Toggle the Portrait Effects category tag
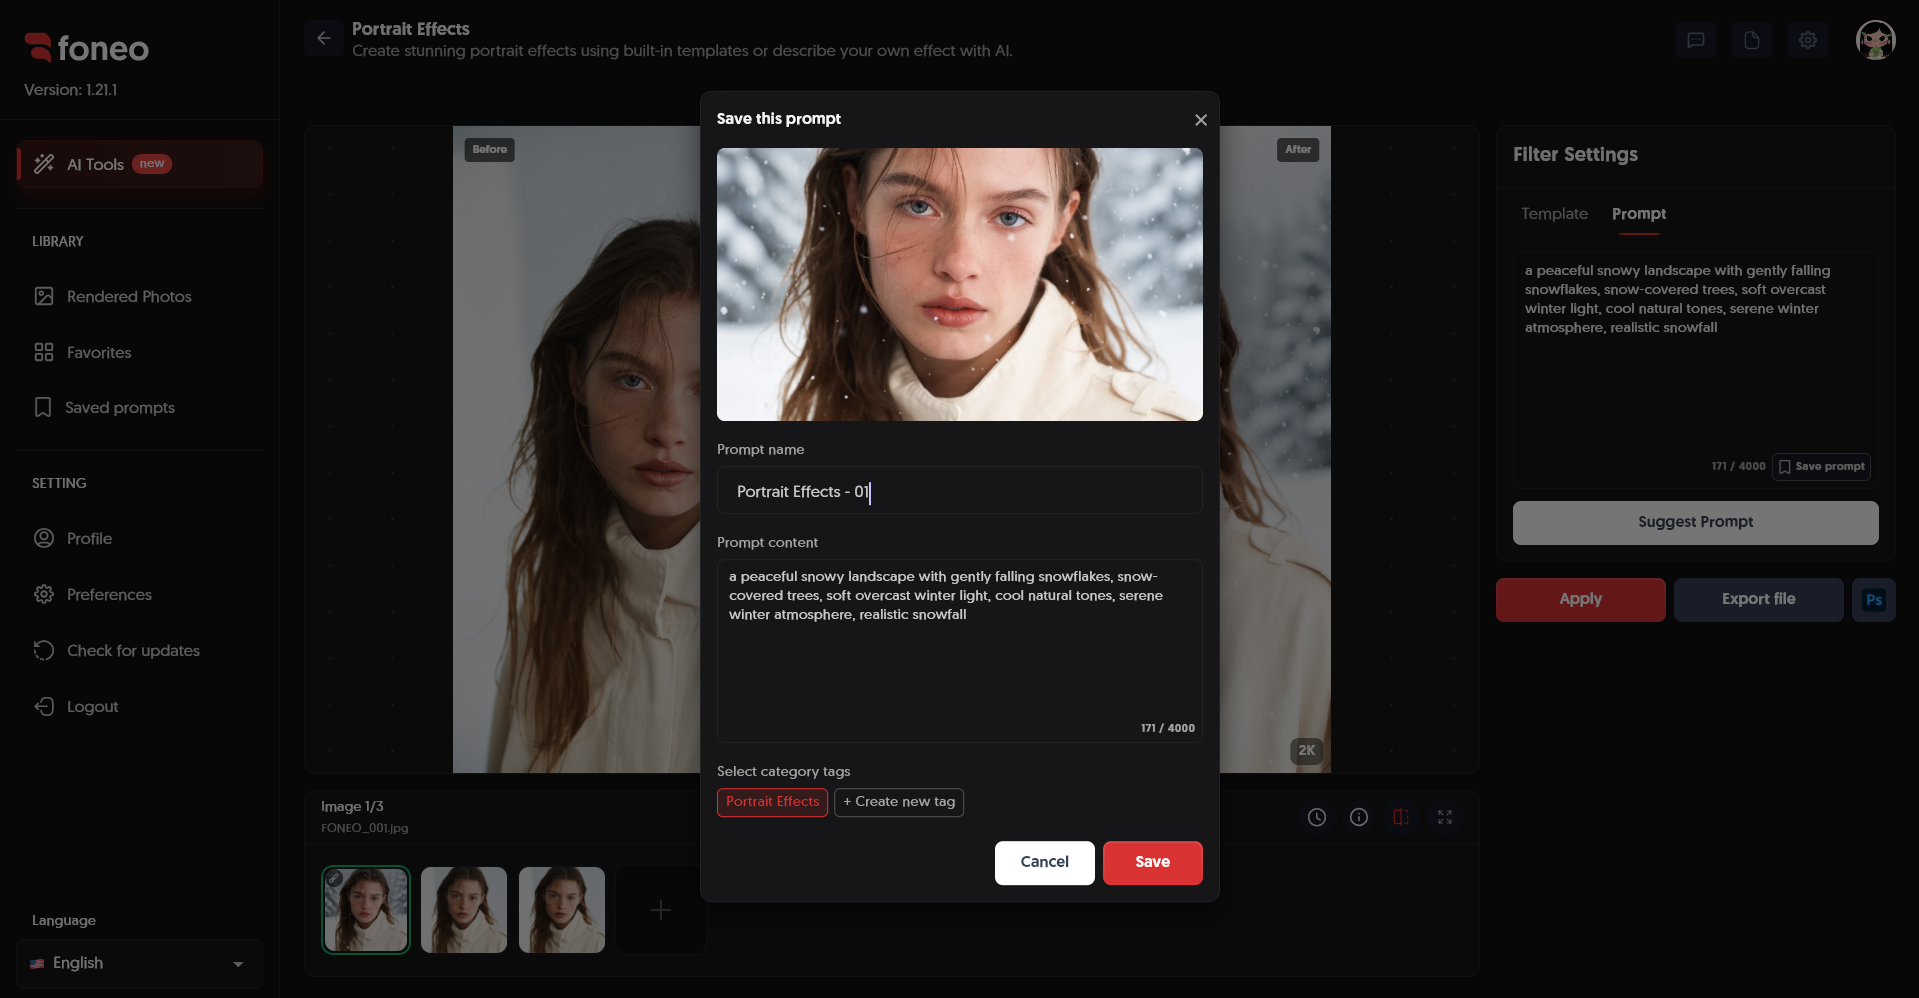This screenshot has width=1919, height=998. [772, 802]
